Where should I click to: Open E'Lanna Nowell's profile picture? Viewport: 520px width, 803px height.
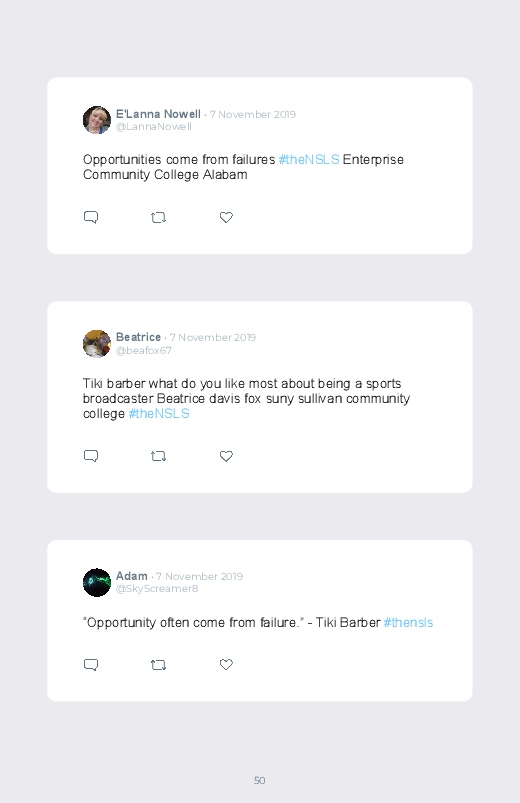(x=97, y=120)
